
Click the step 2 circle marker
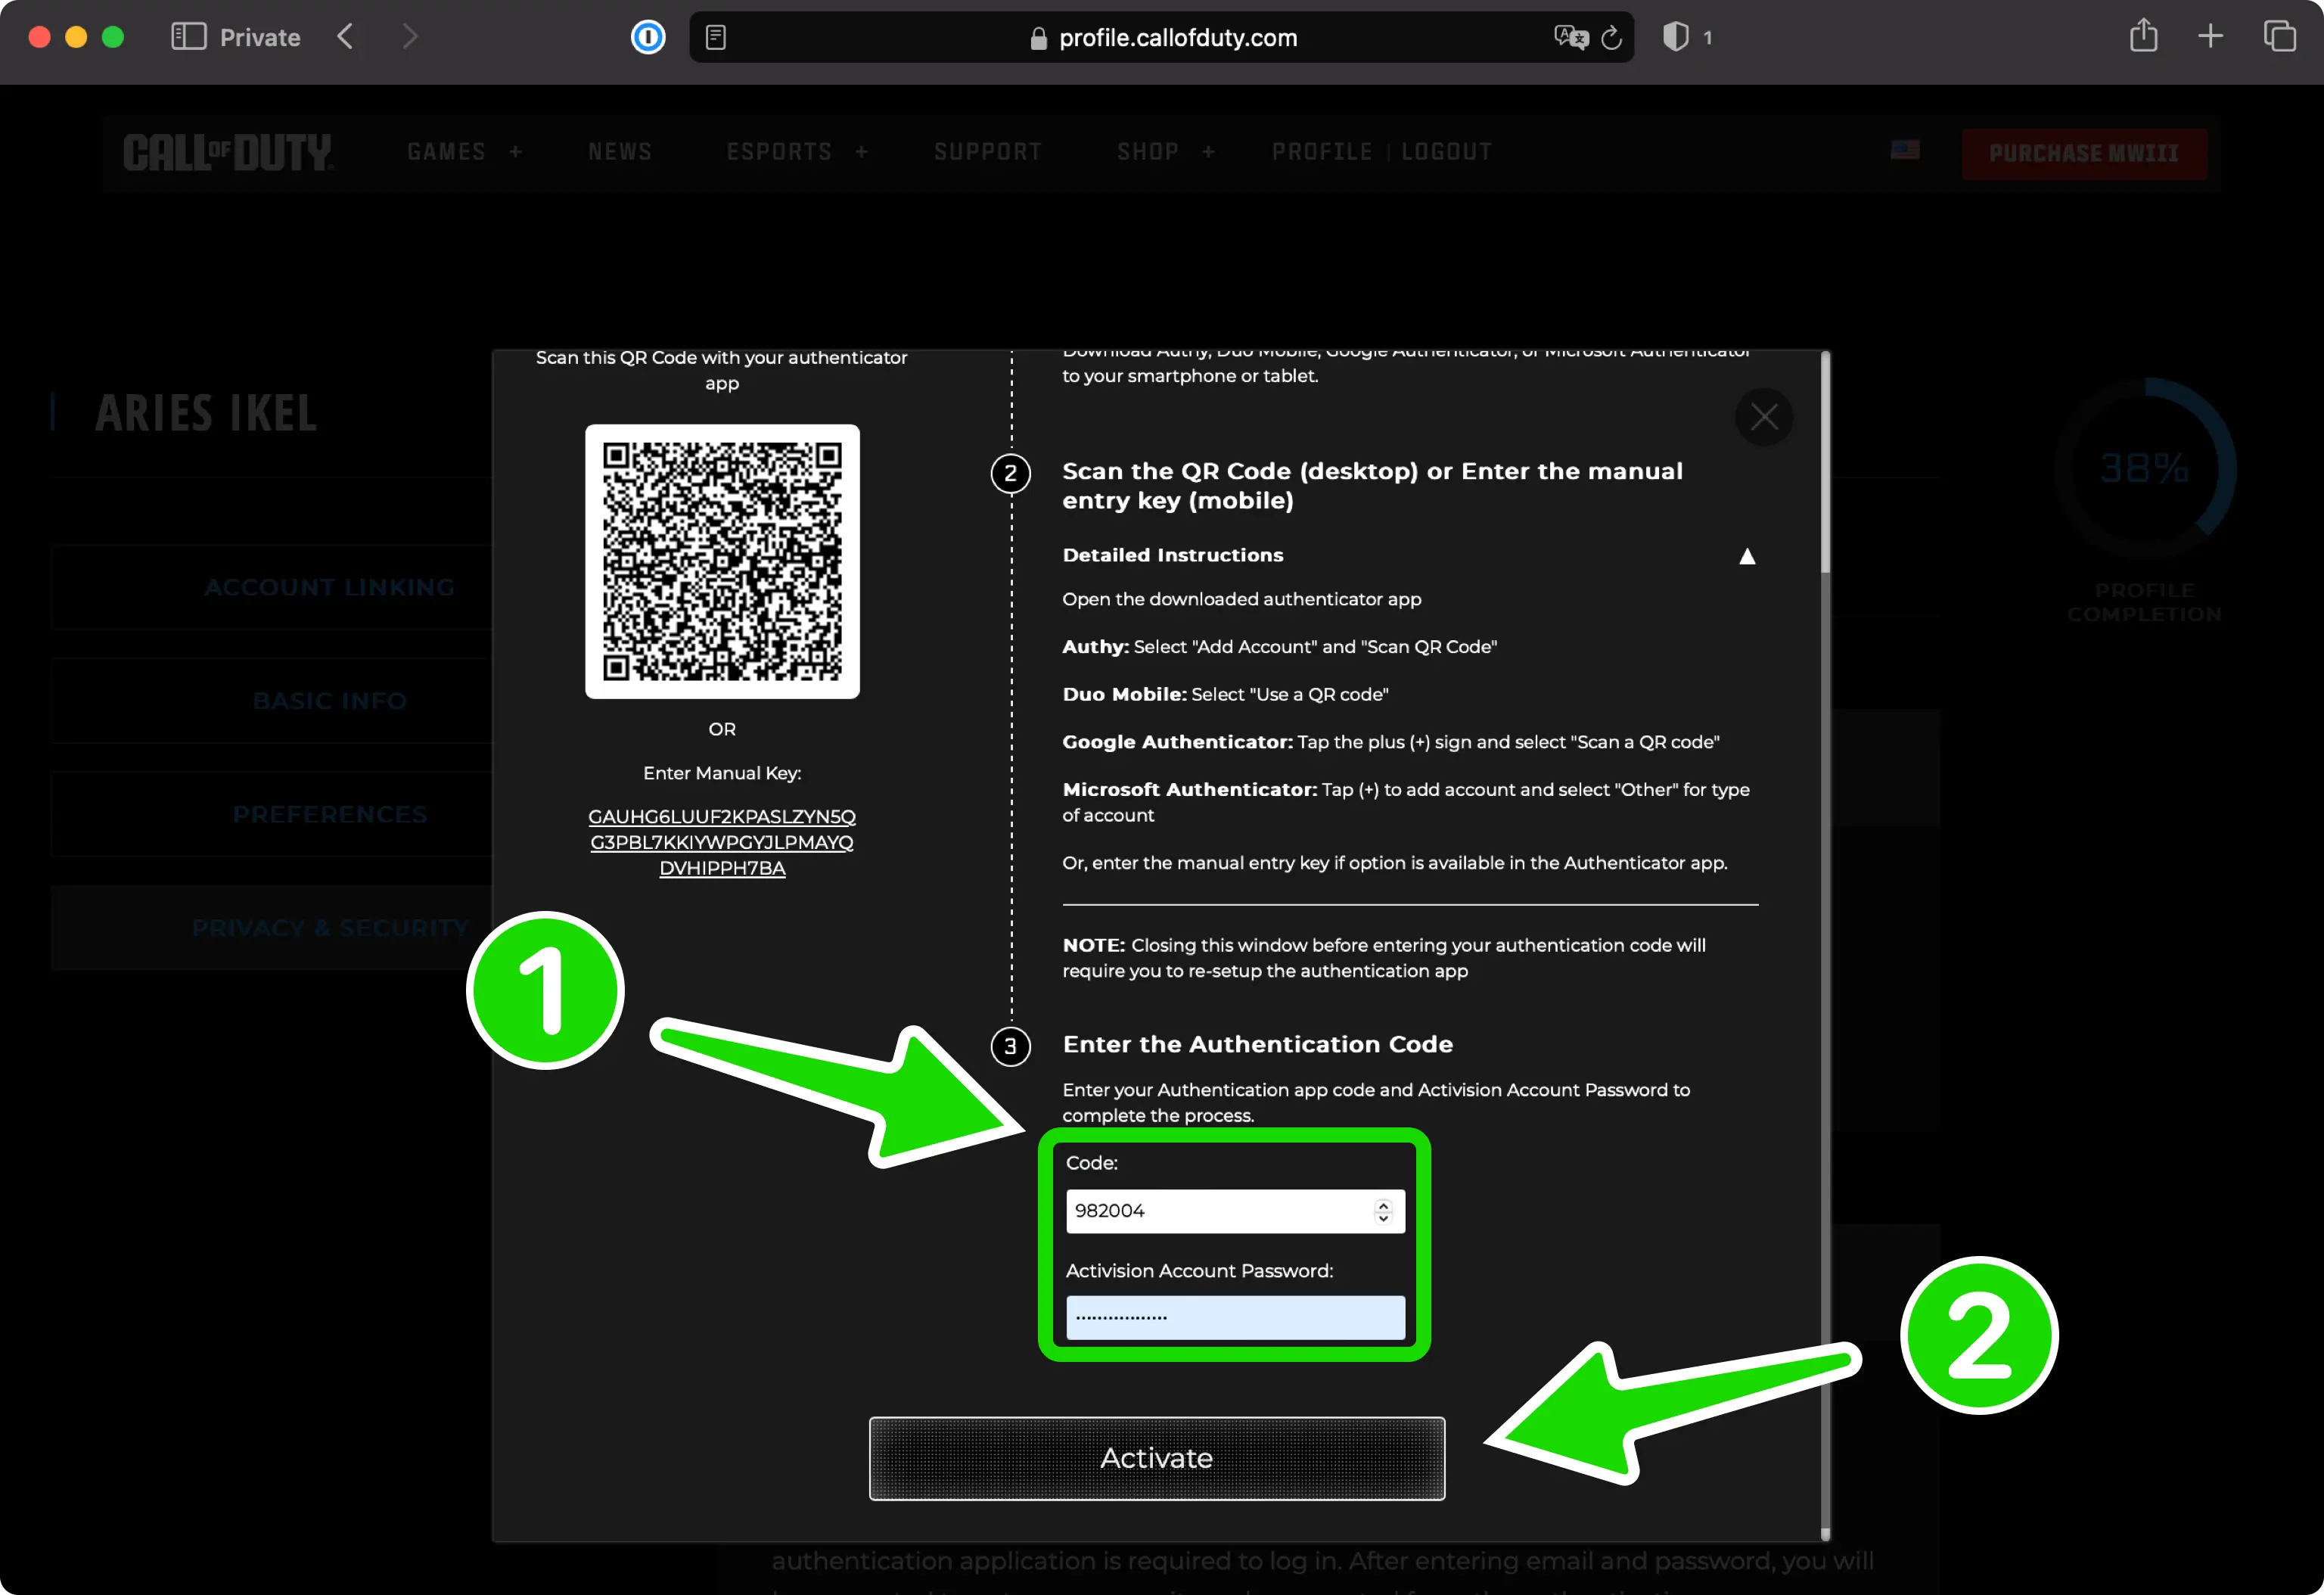pos(1010,473)
